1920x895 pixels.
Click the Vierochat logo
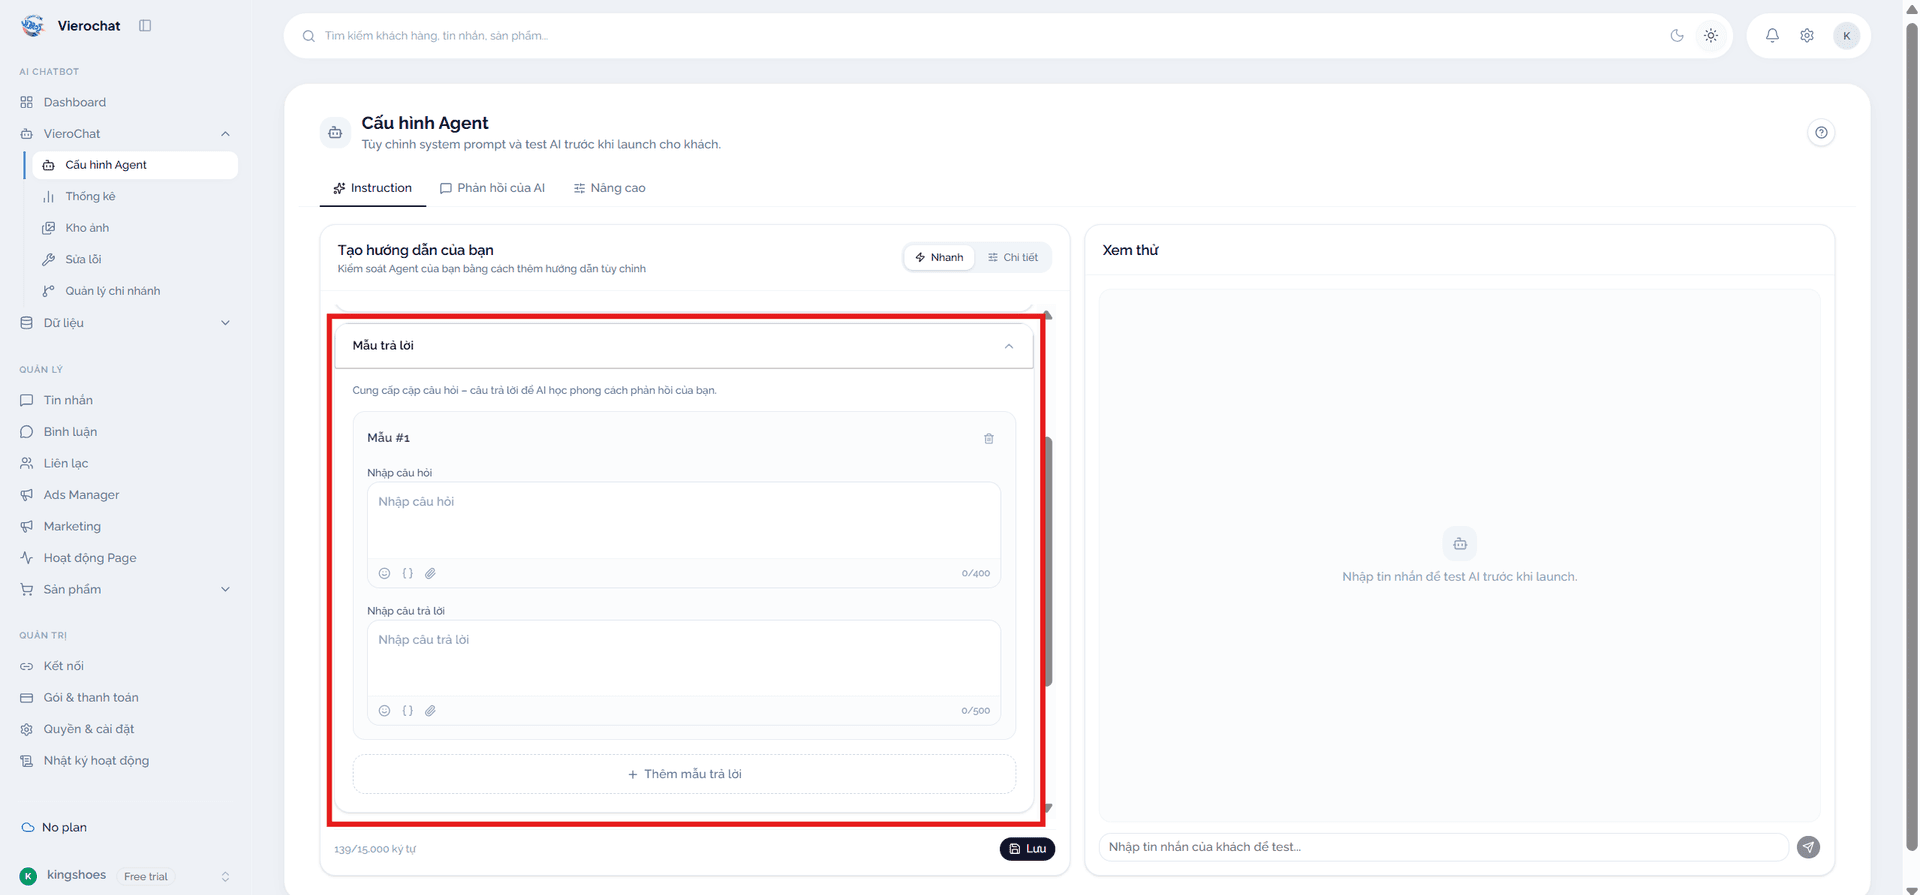click(x=33, y=26)
